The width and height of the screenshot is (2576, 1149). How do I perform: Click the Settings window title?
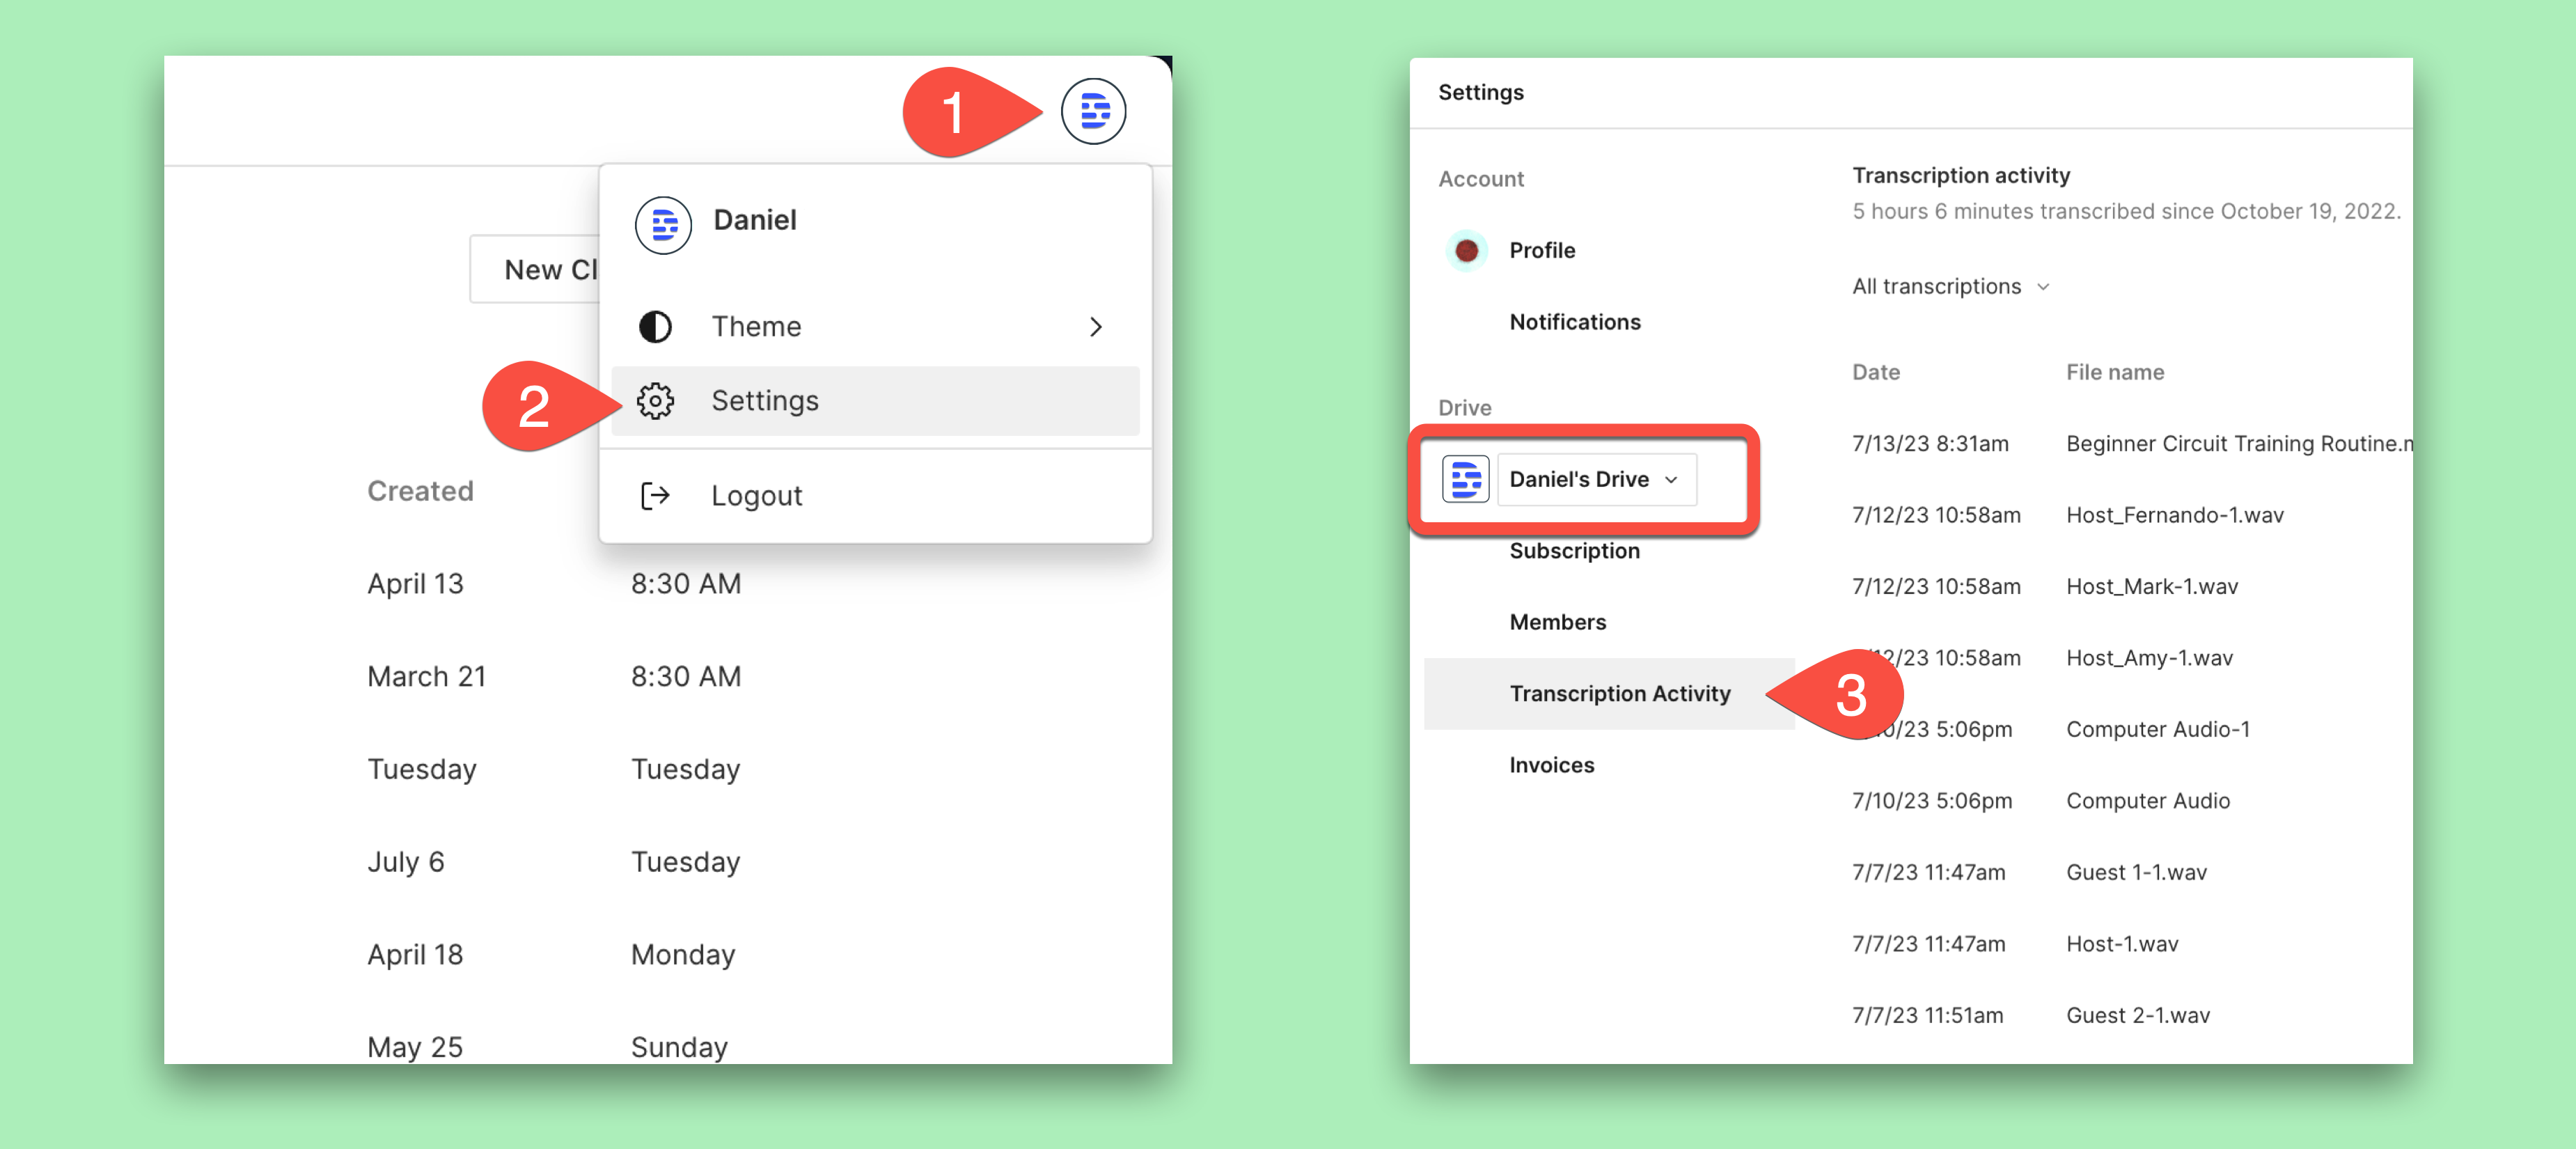point(1480,92)
